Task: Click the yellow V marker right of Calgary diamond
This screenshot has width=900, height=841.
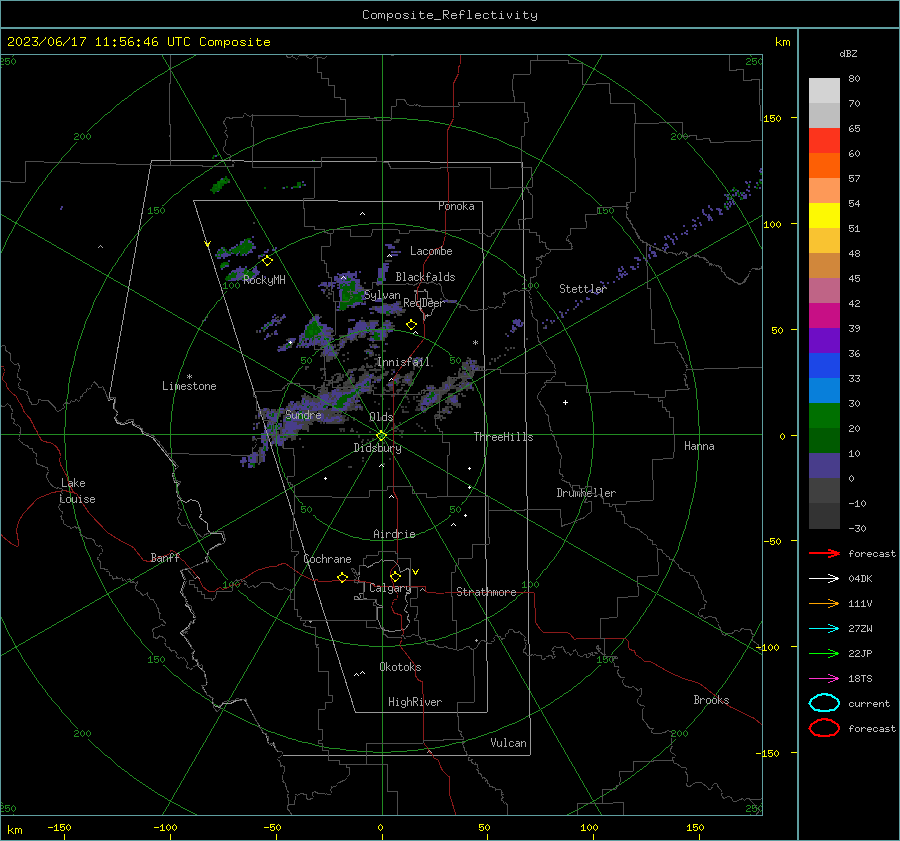Action: (x=416, y=572)
